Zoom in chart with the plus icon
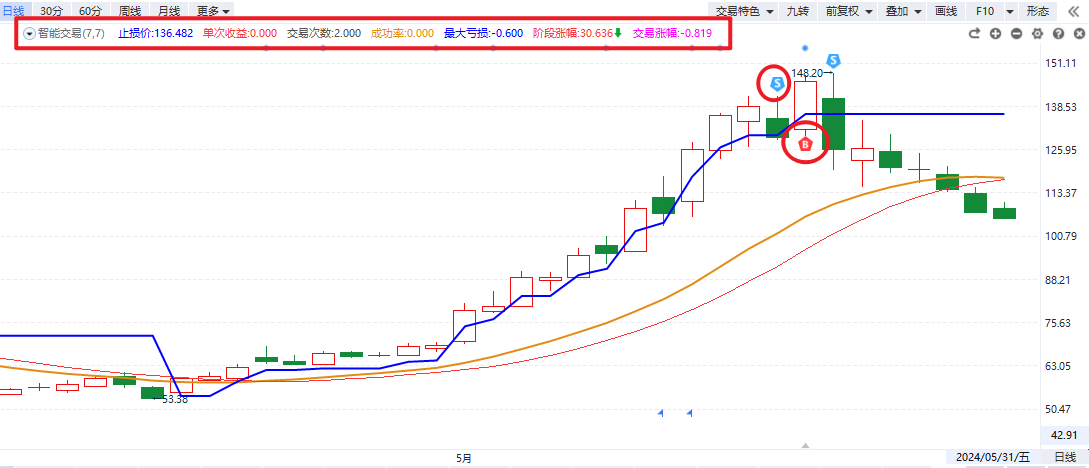This screenshot has width=1089, height=468. pyautogui.click(x=995, y=33)
